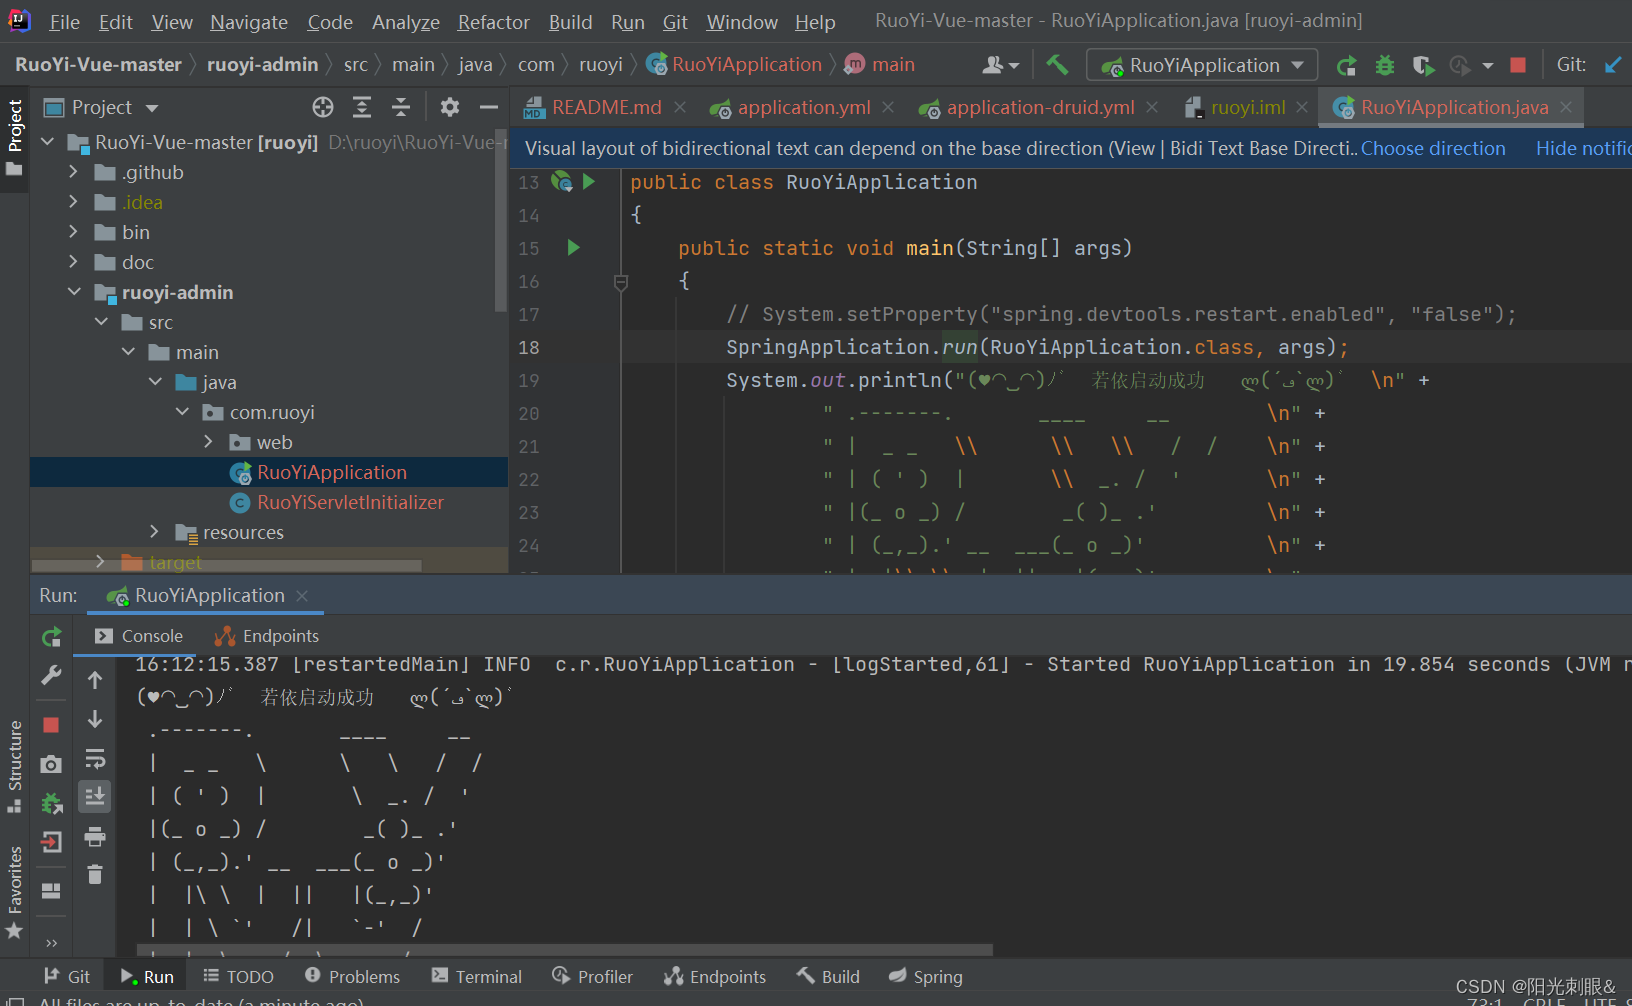1632x1006 pixels.
Task: Close the ruoyi.iml editor tab
Action: pyautogui.click(x=1302, y=107)
